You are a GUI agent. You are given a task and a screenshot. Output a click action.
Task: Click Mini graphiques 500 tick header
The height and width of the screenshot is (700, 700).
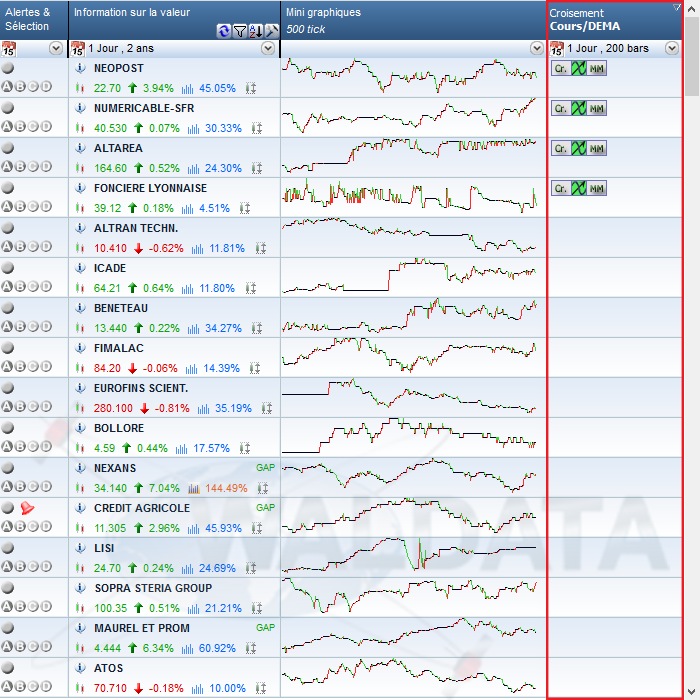coord(413,20)
